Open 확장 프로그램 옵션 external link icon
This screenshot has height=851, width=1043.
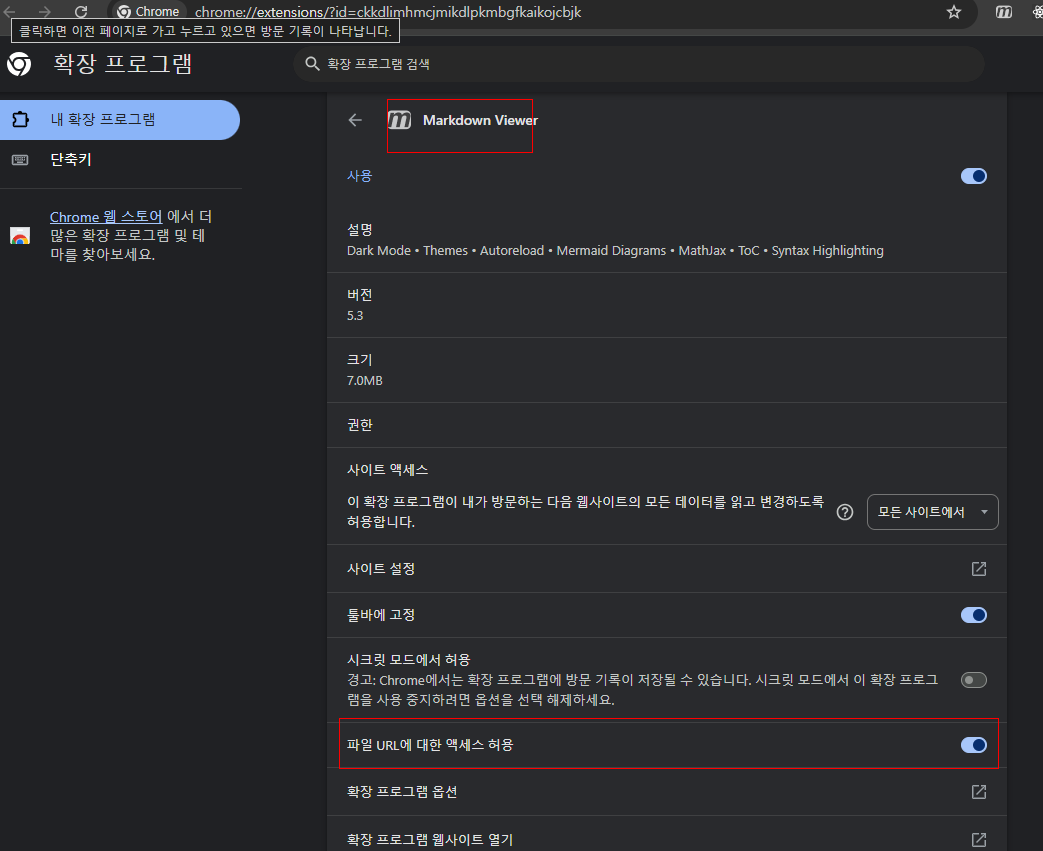pyautogui.click(x=978, y=792)
